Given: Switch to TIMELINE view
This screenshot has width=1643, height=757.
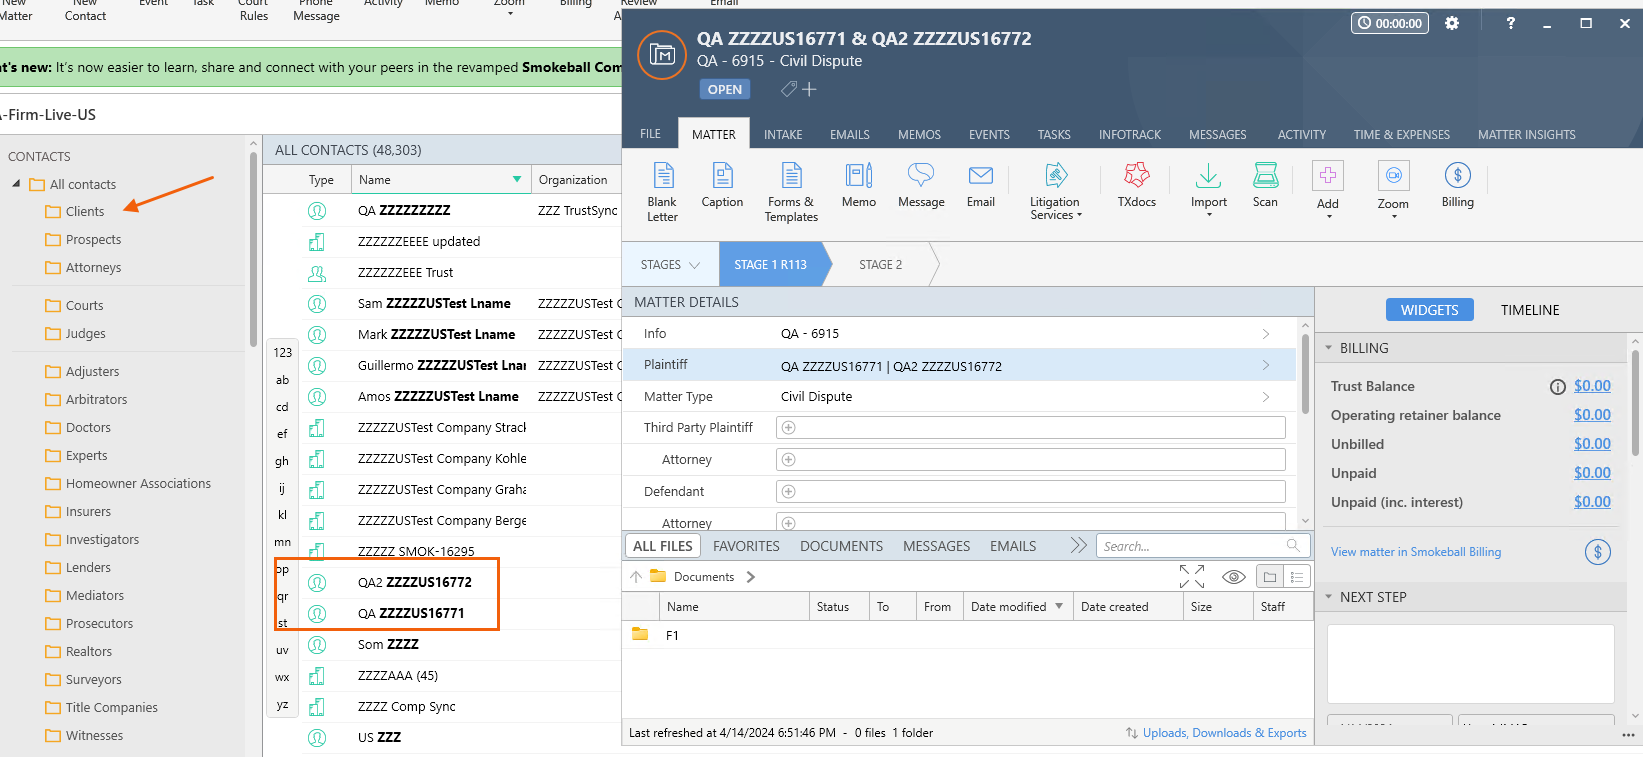Looking at the screenshot, I should pos(1530,310).
